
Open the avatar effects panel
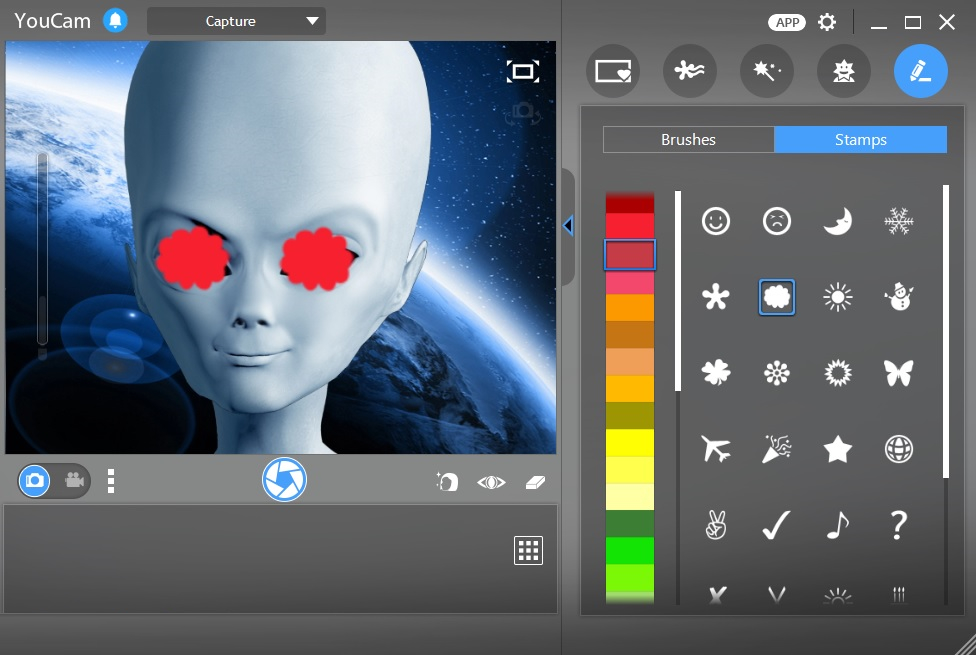point(843,71)
